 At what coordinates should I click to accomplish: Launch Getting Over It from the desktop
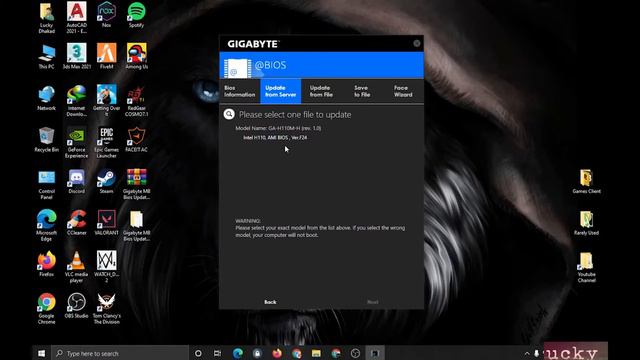(107, 101)
